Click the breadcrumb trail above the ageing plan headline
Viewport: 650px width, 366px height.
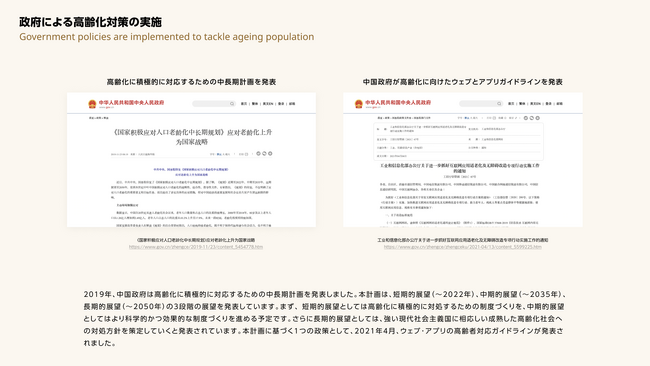click(98, 118)
